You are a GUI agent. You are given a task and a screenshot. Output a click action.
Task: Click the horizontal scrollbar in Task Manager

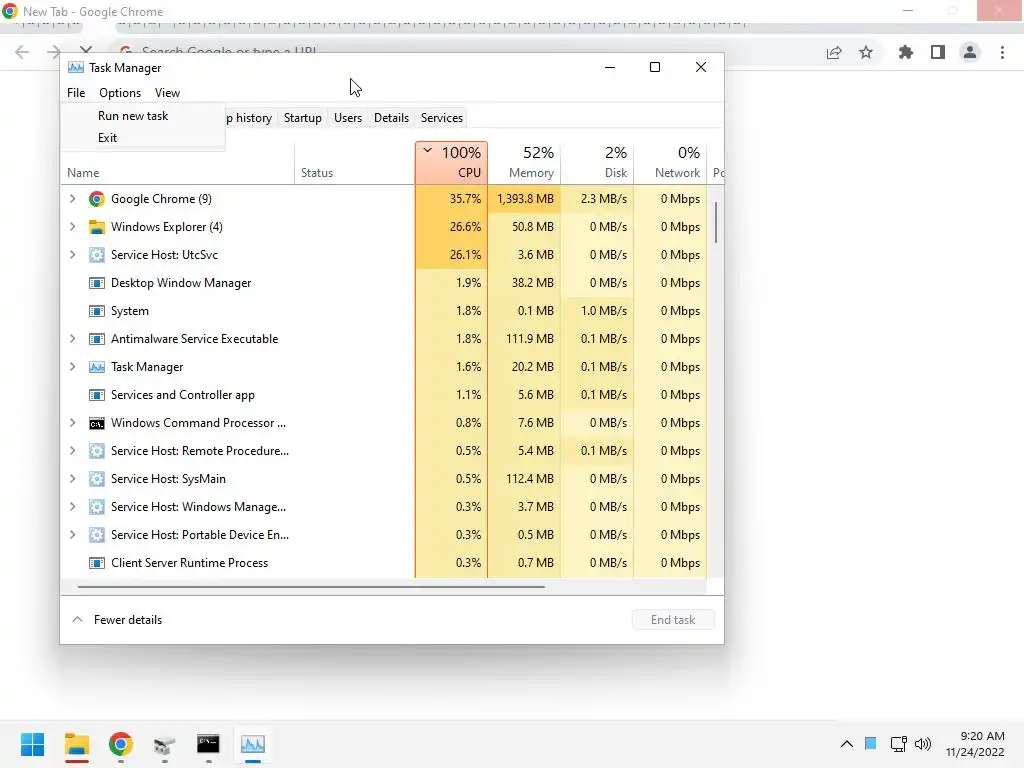(x=311, y=587)
